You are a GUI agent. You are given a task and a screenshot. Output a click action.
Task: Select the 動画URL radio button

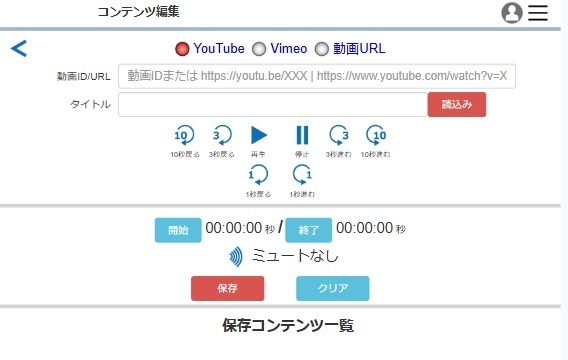(321, 49)
